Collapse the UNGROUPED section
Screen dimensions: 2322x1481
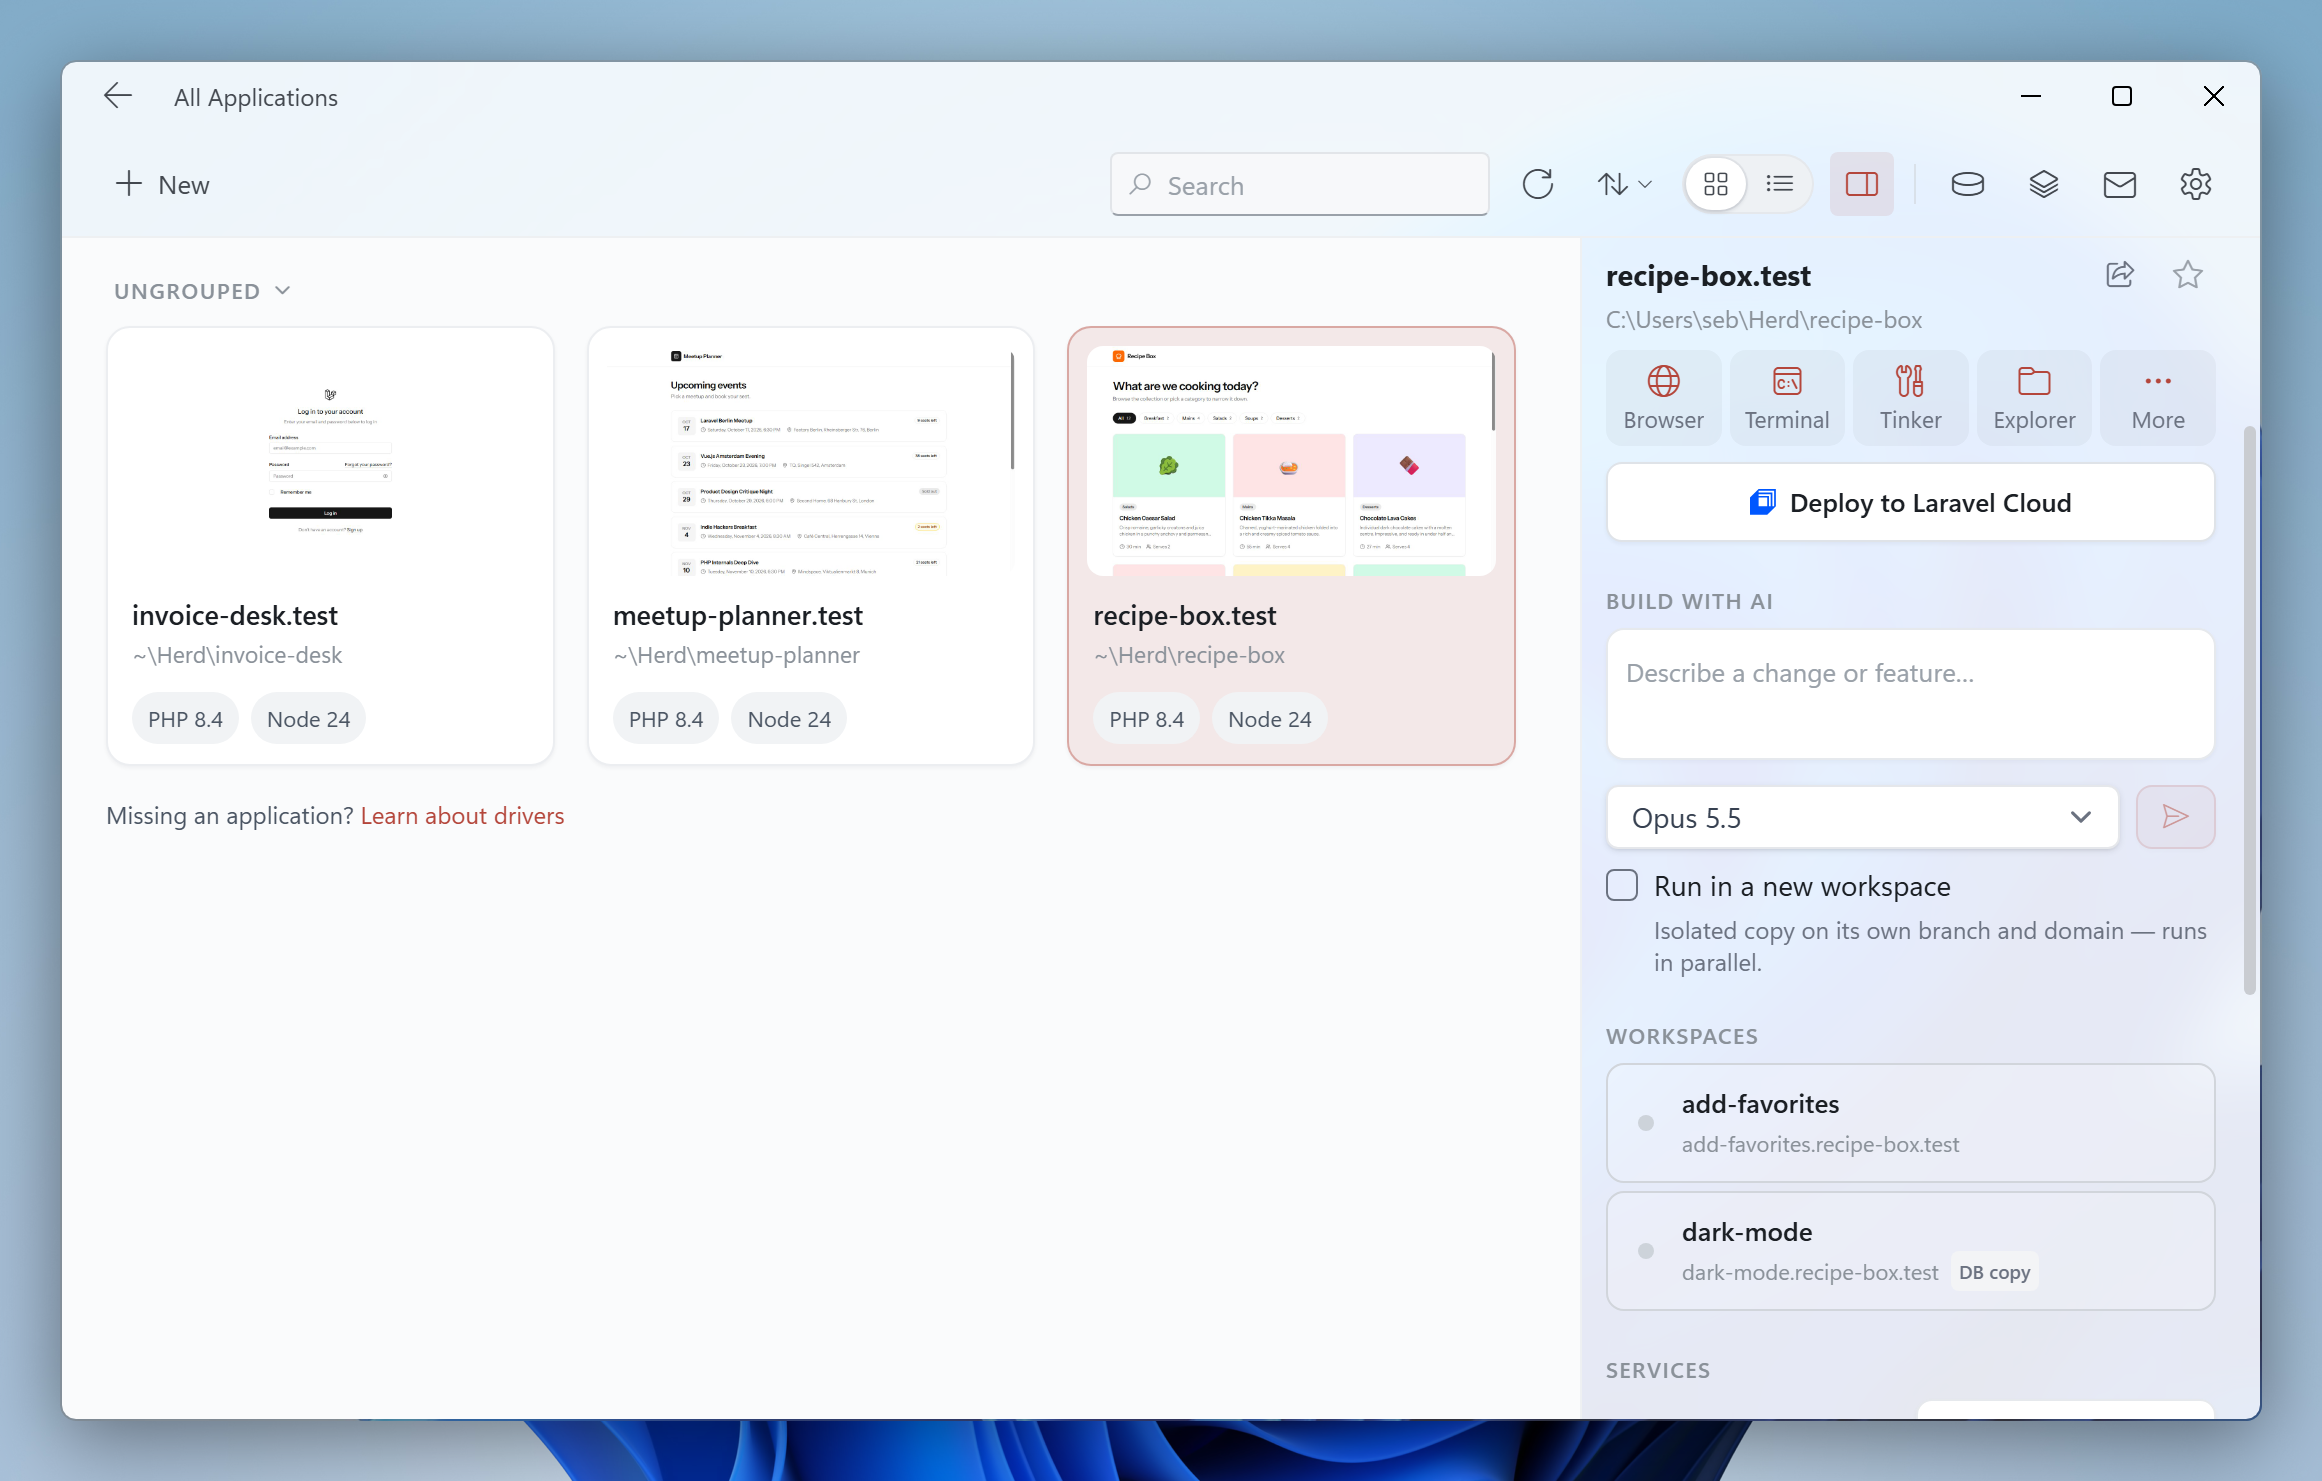[202, 291]
